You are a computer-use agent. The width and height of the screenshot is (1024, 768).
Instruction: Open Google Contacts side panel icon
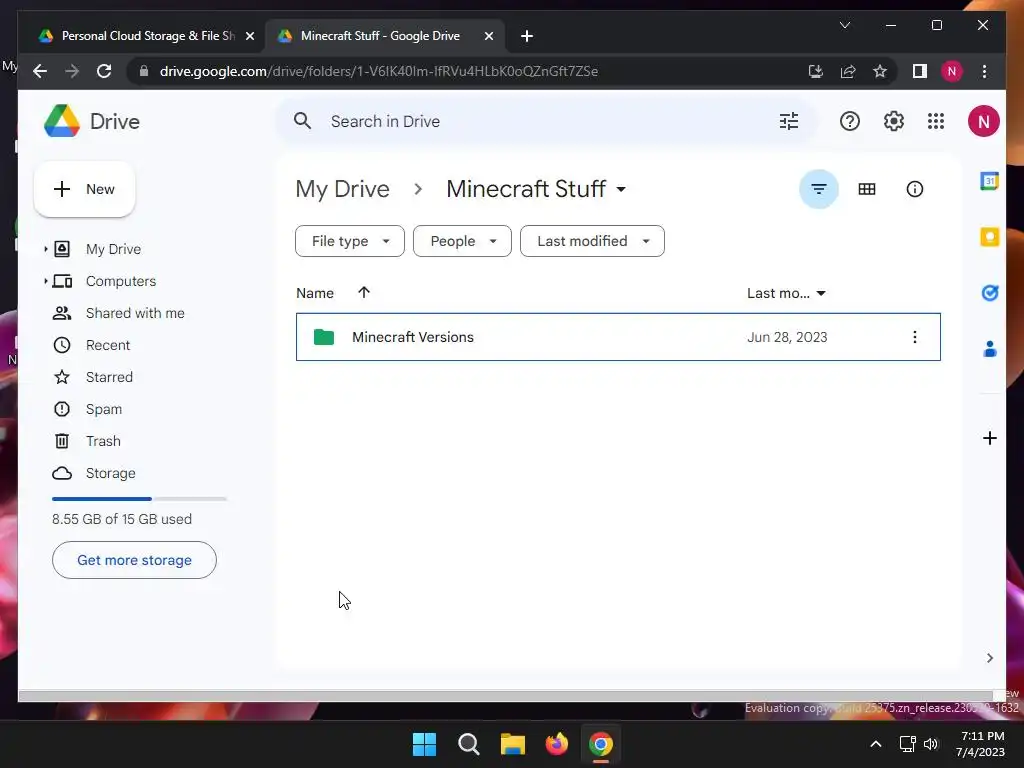point(989,349)
